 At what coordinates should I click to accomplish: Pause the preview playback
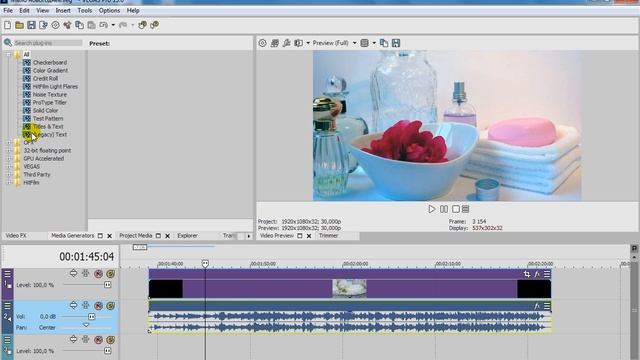(444, 209)
